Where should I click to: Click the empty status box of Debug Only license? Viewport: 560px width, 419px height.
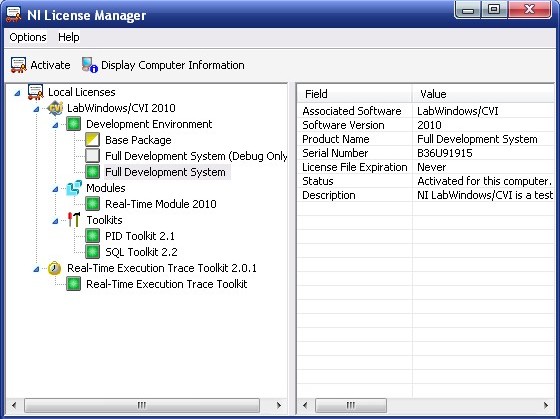[92, 156]
